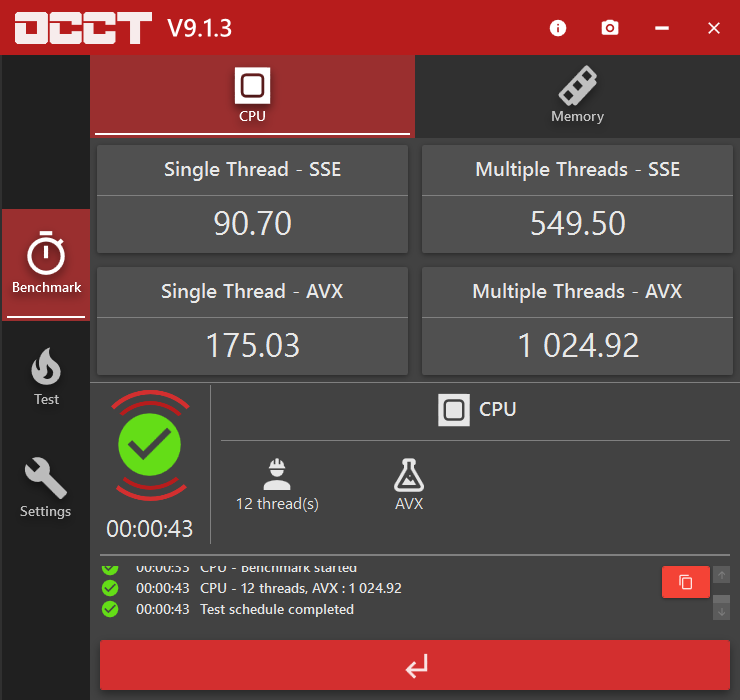Screen dimensions: 740x700
Task: Select the Multiple Threads - AVX card header
Action: coord(577,292)
